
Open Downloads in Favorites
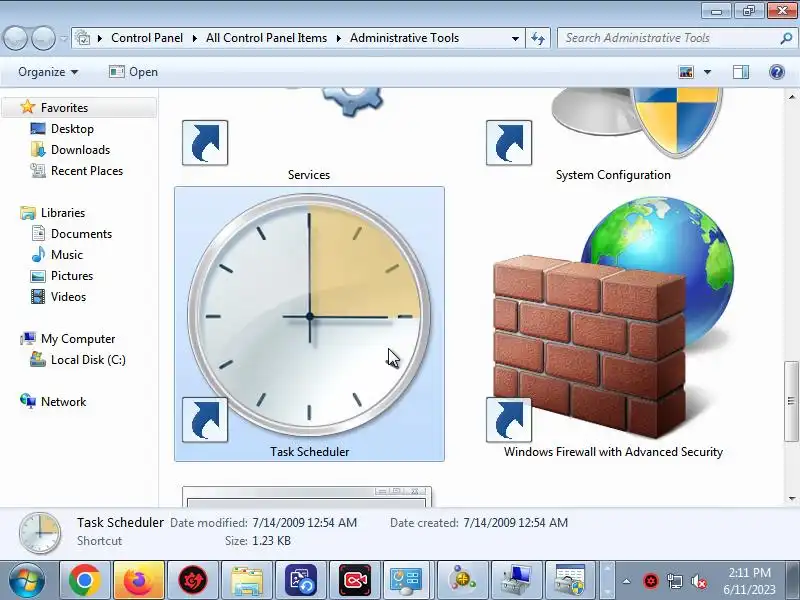(81, 149)
